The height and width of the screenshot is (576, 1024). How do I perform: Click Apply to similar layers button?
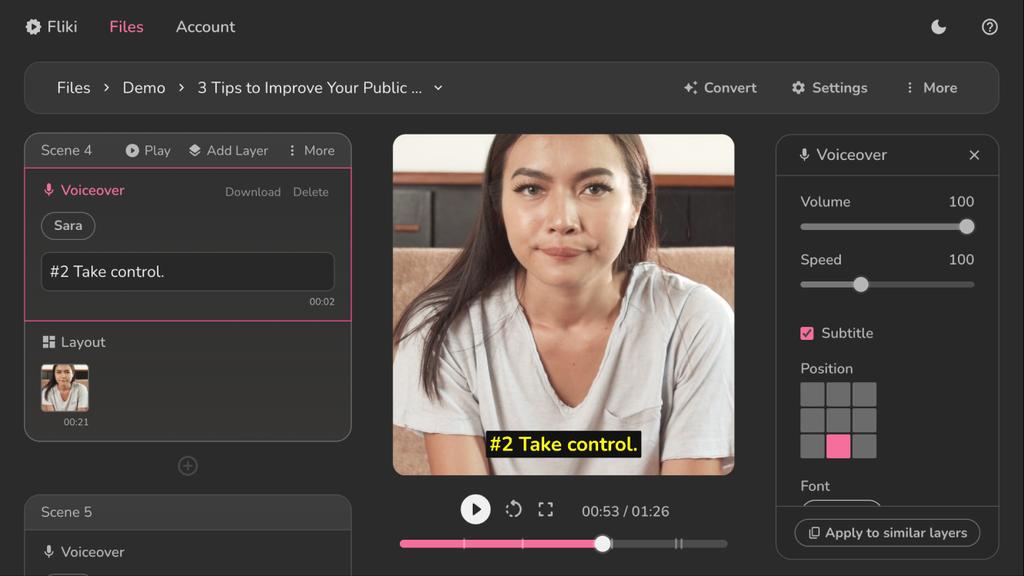(887, 533)
